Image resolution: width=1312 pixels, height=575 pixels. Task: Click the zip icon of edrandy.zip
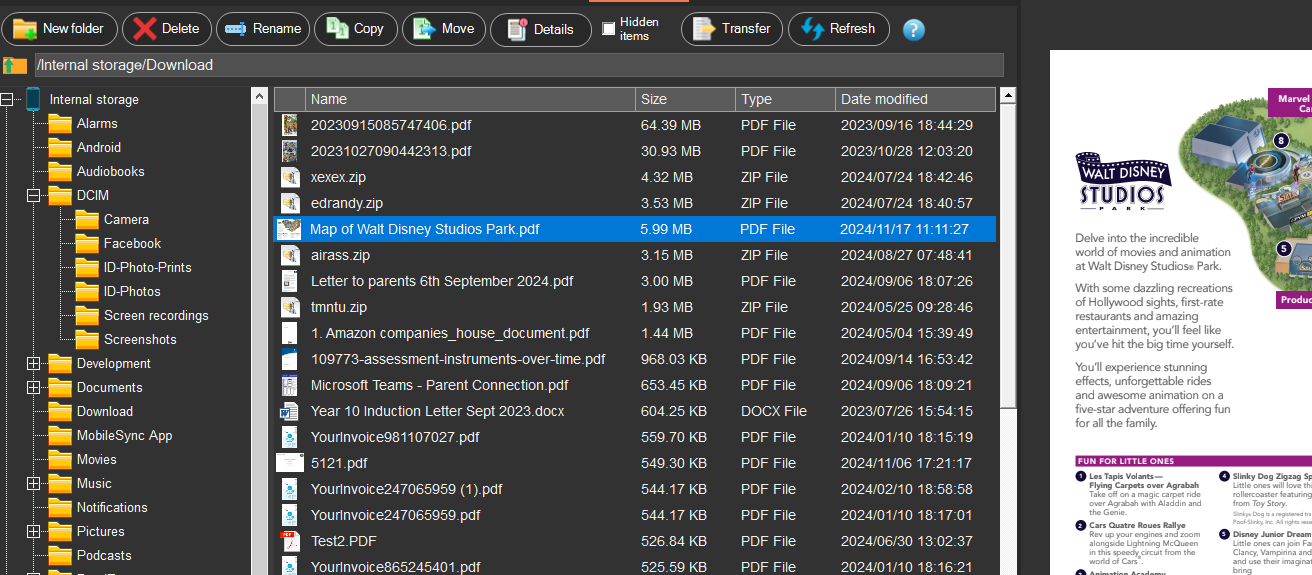click(x=290, y=203)
